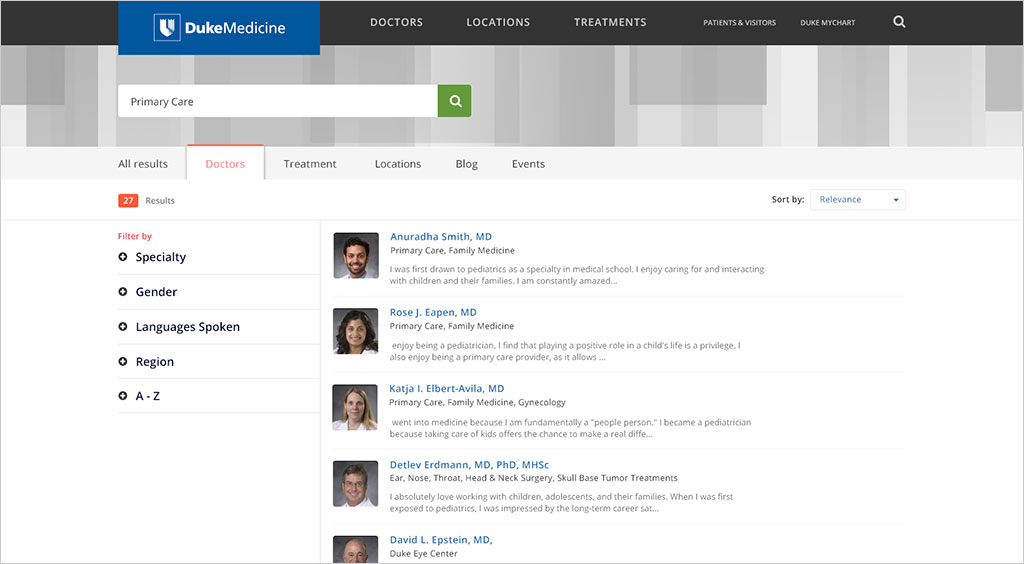The height and width of the screenshot is (564, 1024).
Task: Click the Duke Medicine logo
Action: click(x=219, y=28)
